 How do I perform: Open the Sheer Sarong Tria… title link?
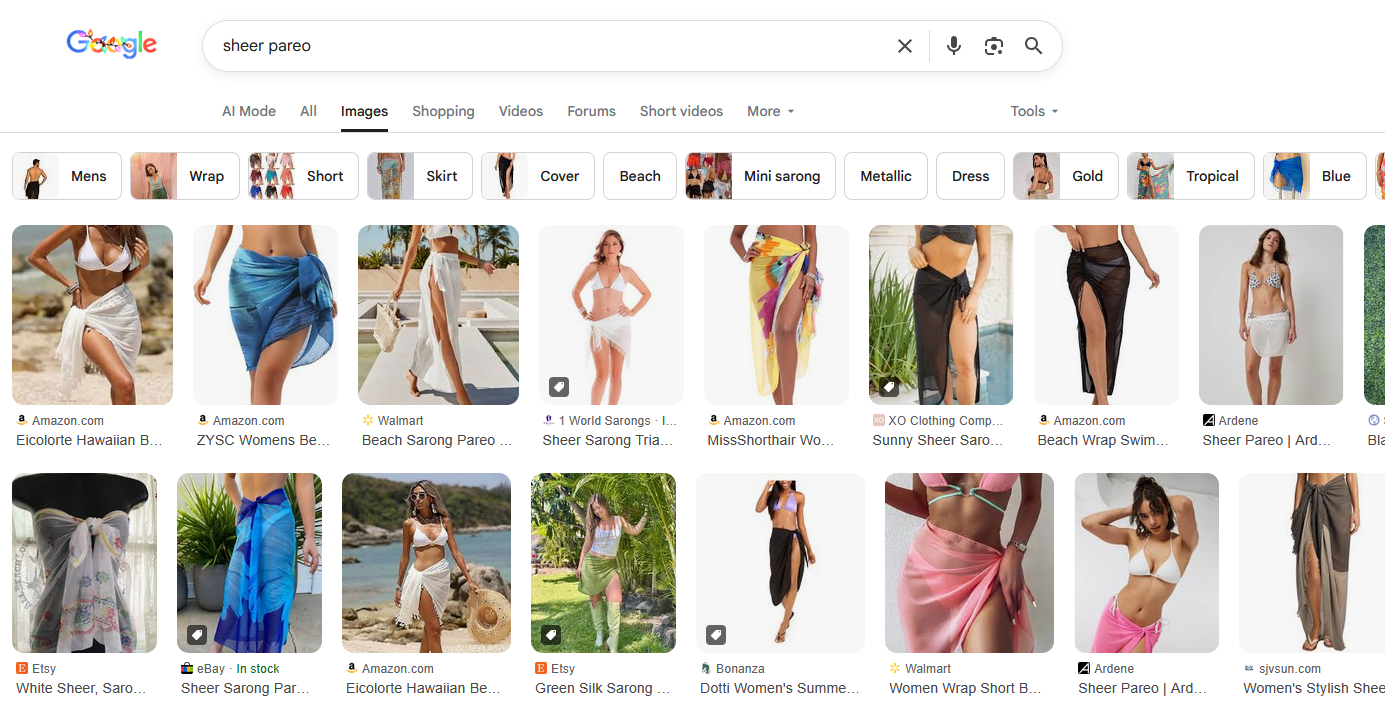pyautogui.click(x=608, y=440)
